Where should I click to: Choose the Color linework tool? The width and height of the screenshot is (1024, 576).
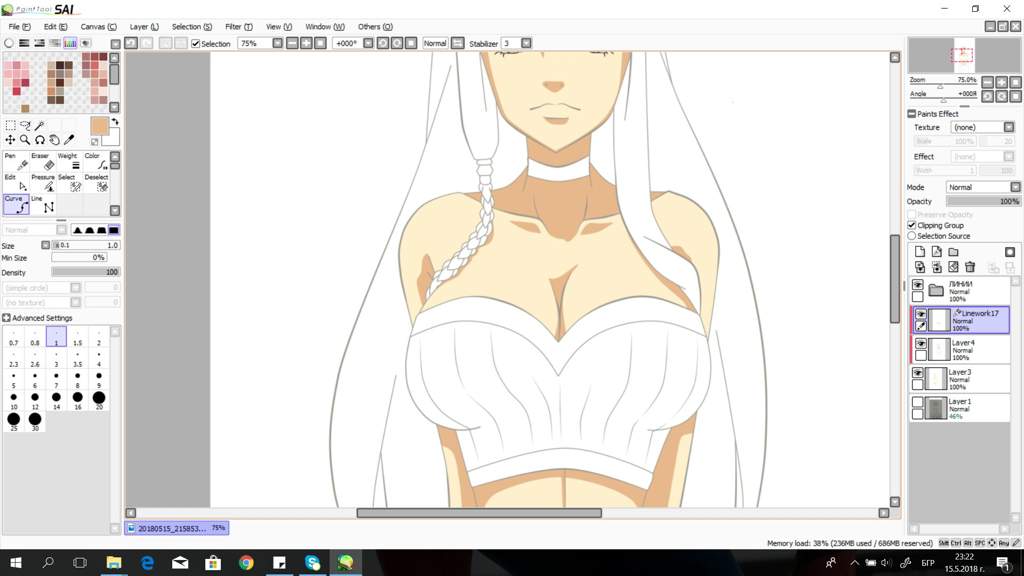point(96,161)
